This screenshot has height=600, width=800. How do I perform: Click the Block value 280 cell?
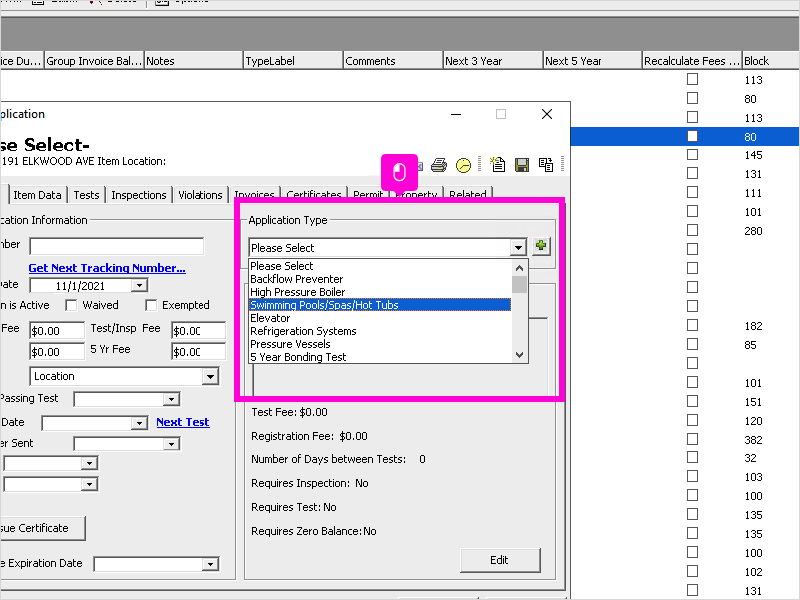(753, 231)
